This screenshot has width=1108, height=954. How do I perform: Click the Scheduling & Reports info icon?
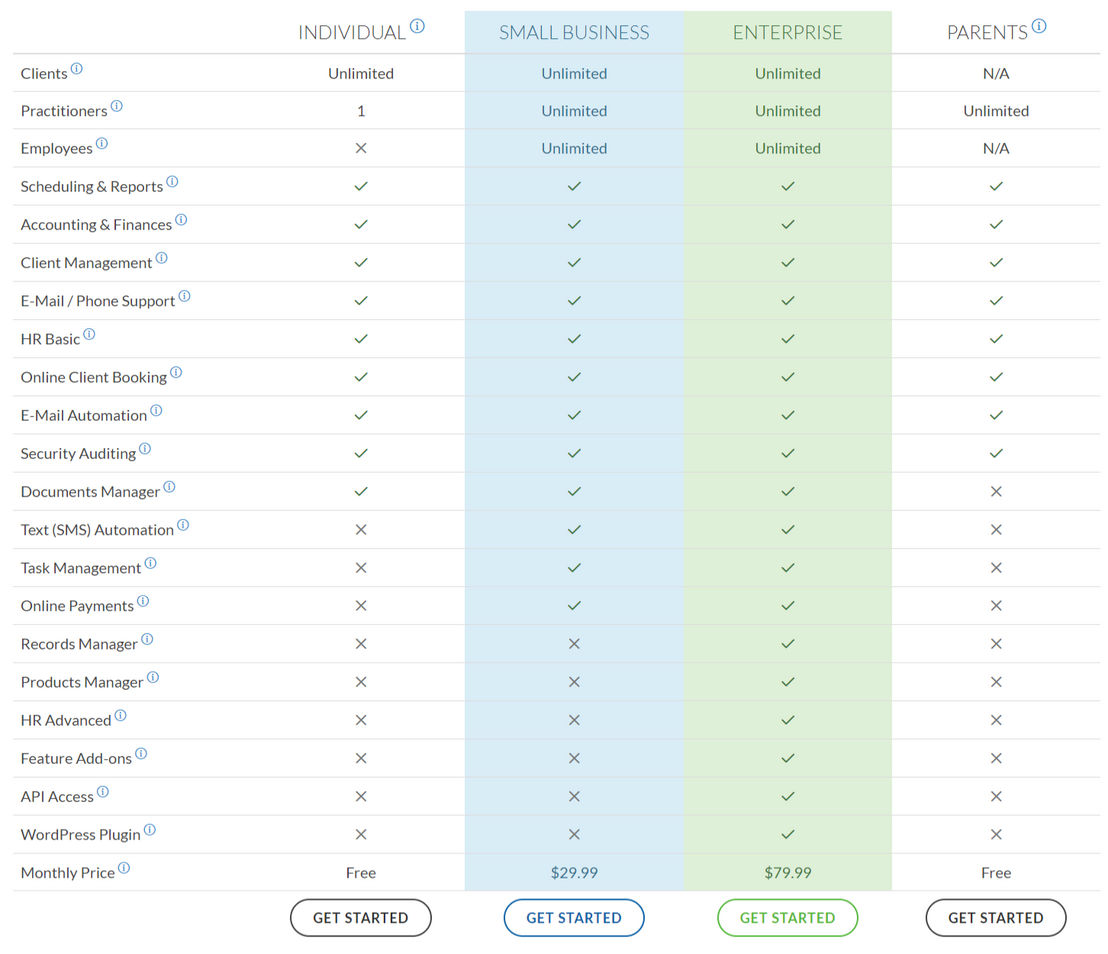point(172,182)
